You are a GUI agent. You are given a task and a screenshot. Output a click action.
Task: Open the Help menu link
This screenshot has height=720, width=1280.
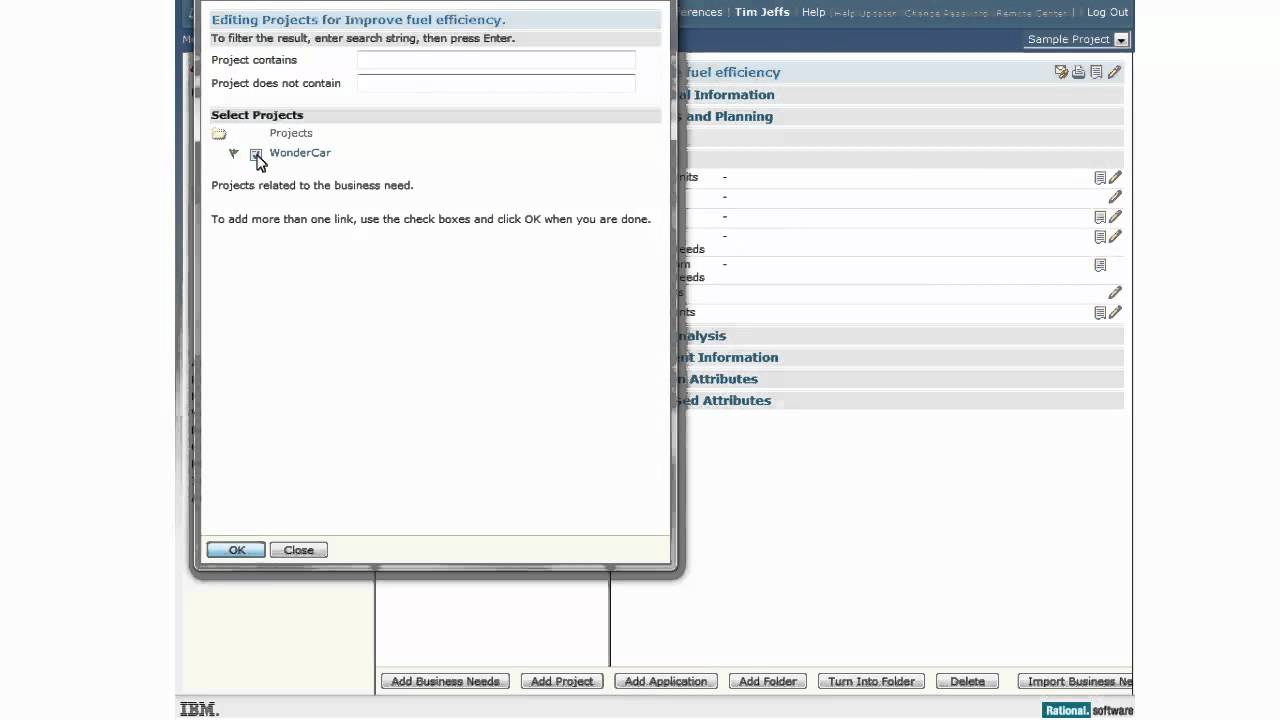[x=813, y=12]
